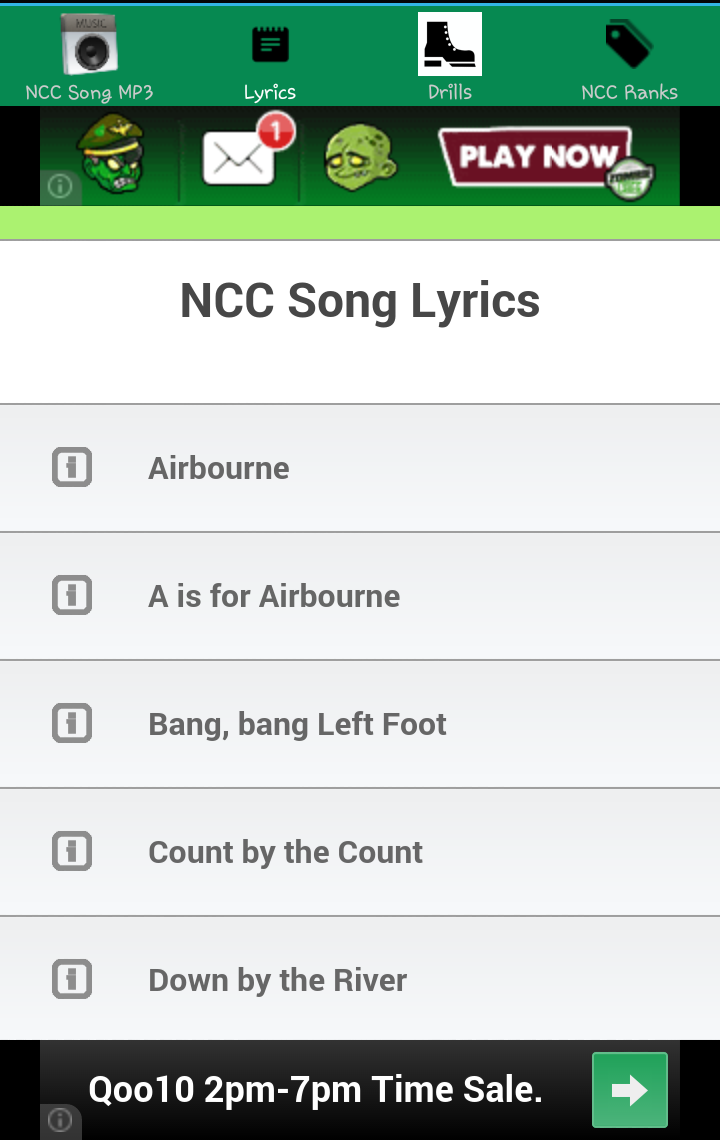
Task: Select the NCC Ranks tag icon
Action: (x=629, y=44)
